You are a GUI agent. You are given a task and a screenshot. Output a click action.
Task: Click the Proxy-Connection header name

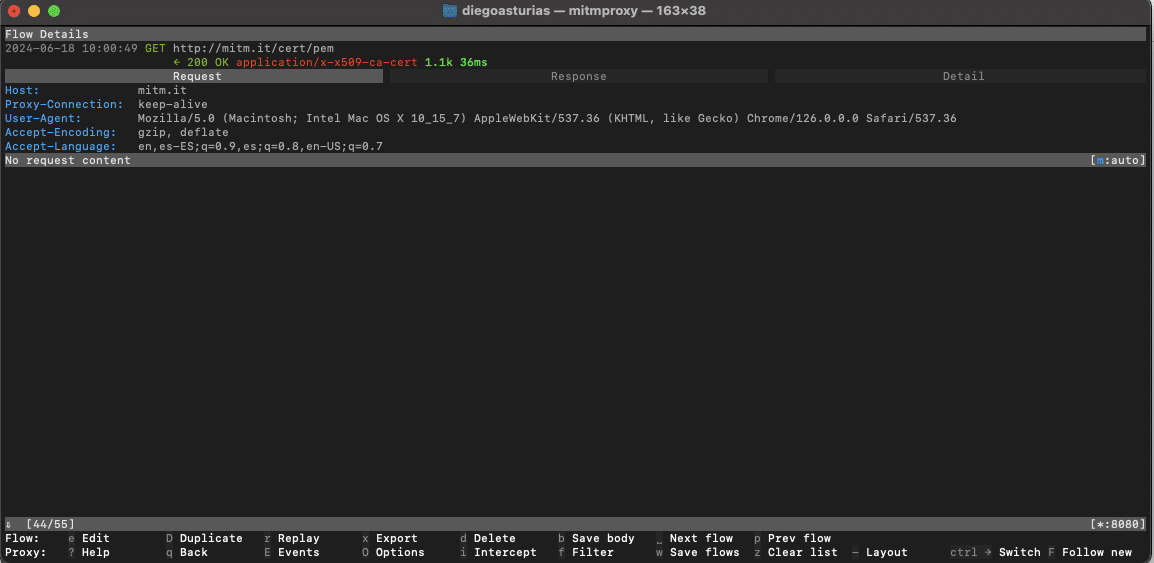(x=64, y=105)
